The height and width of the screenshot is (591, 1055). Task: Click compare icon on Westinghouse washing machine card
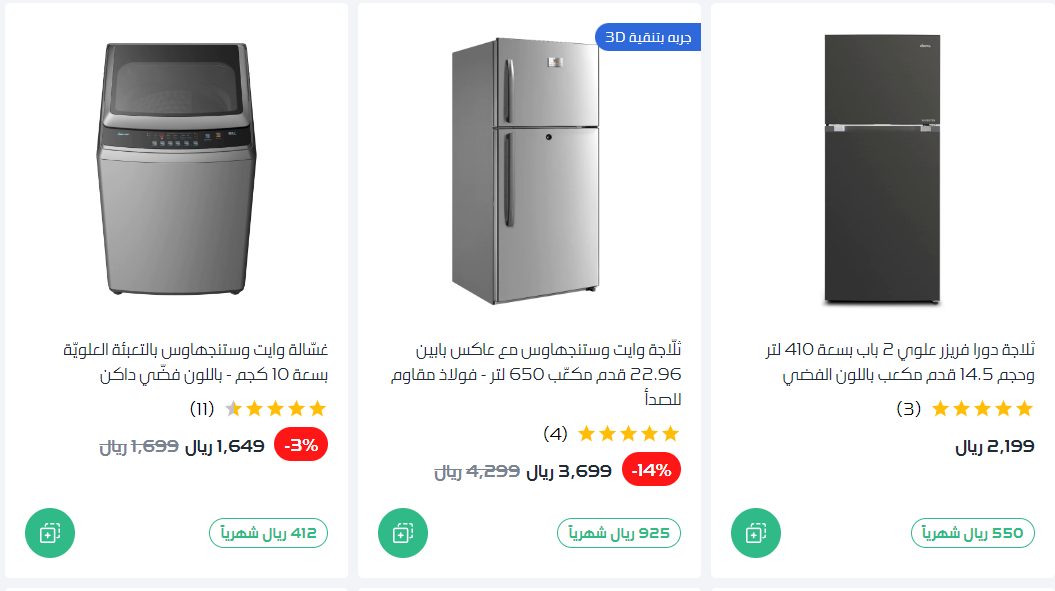(x=49, y=533)
